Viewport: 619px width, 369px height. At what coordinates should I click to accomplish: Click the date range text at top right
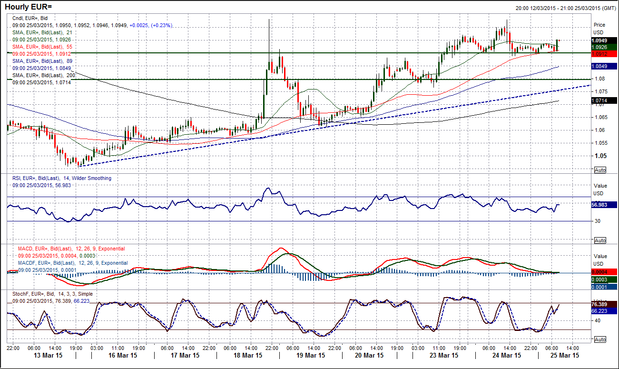pos(565,8)
